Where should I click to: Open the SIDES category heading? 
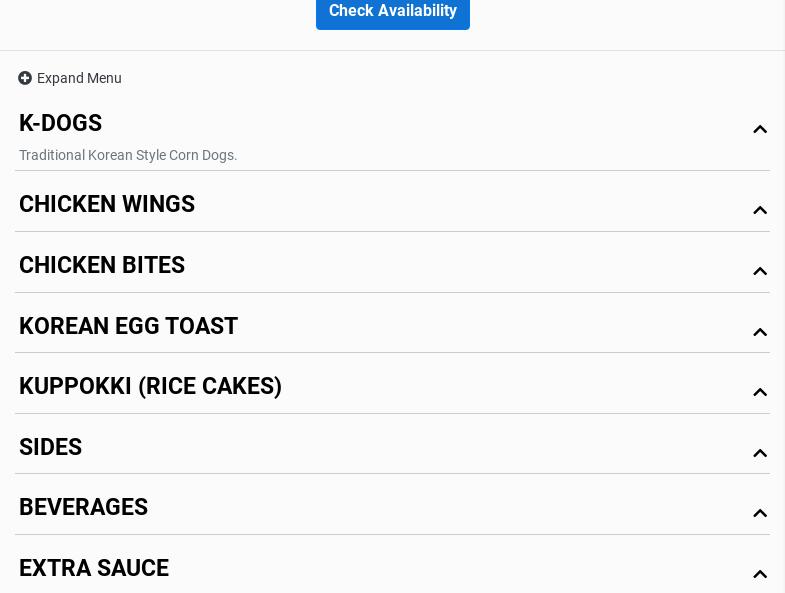51,447
